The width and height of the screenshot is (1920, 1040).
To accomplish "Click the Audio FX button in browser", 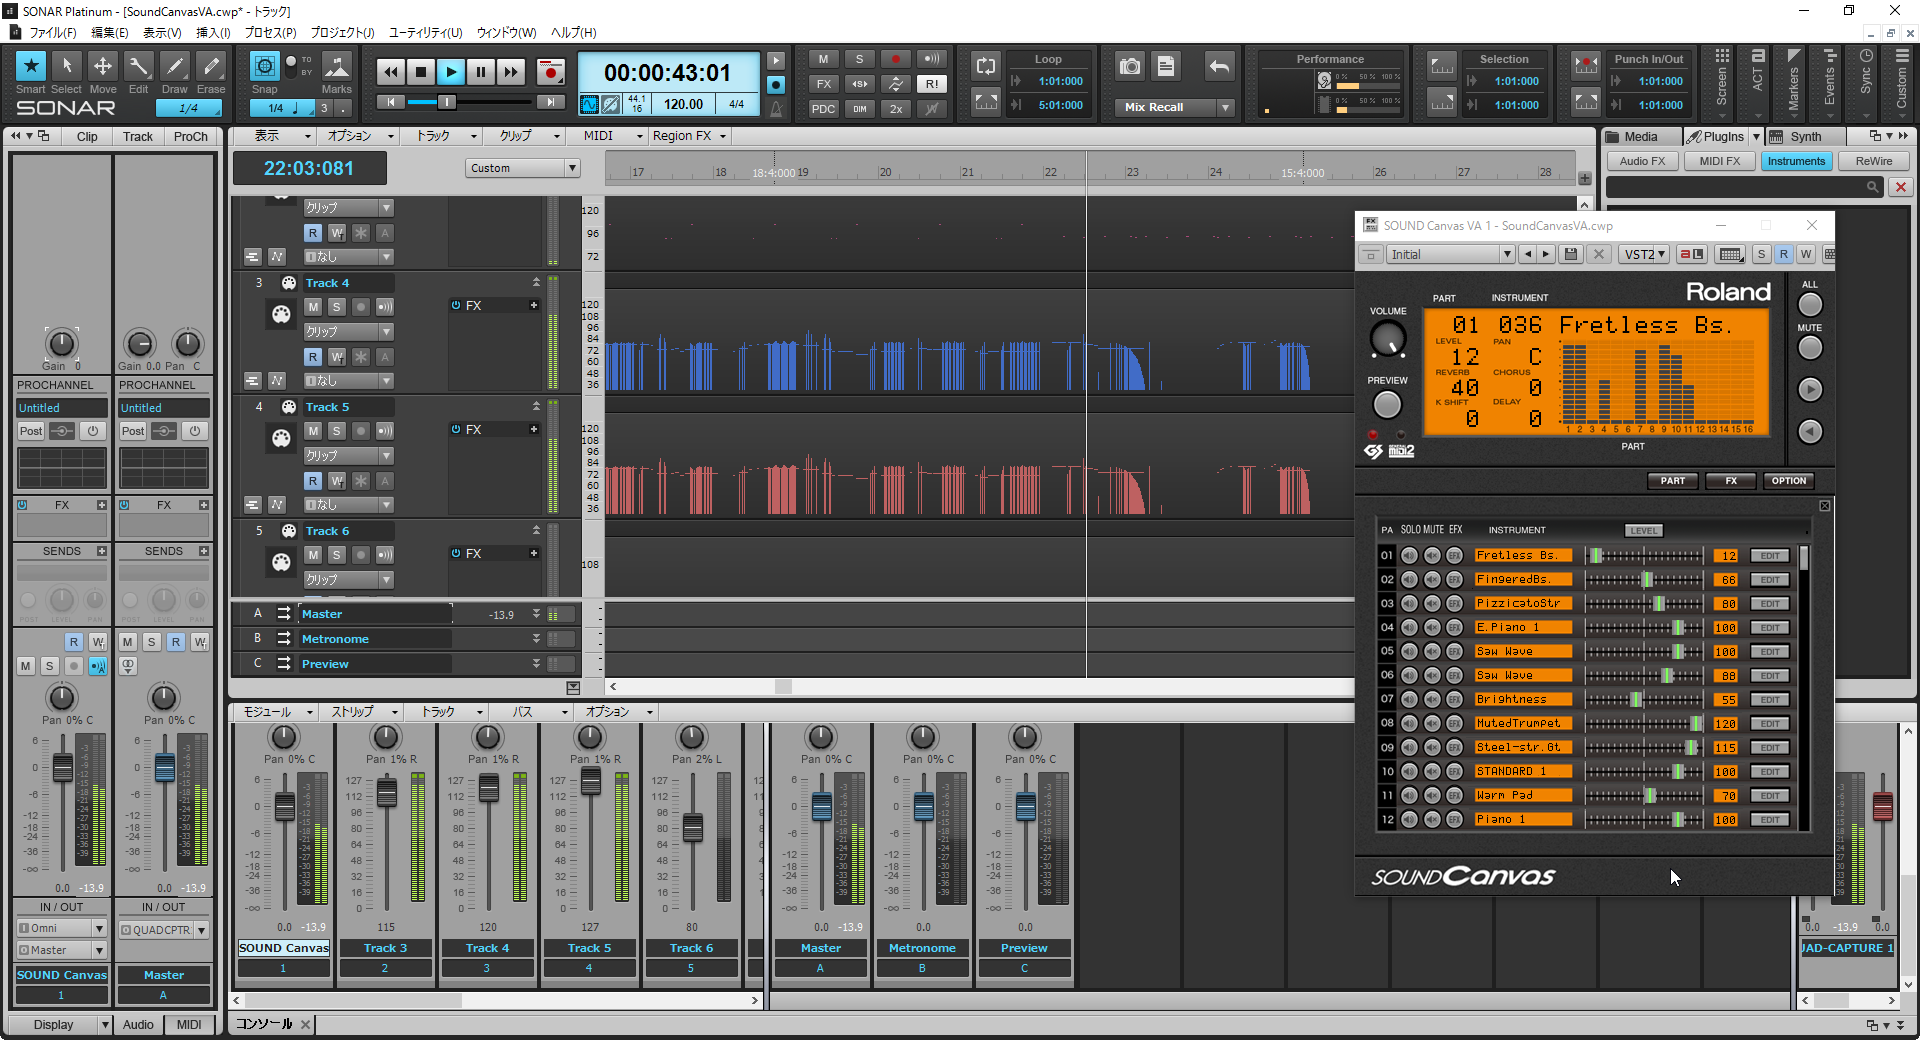I will [x=1643, y=161].
